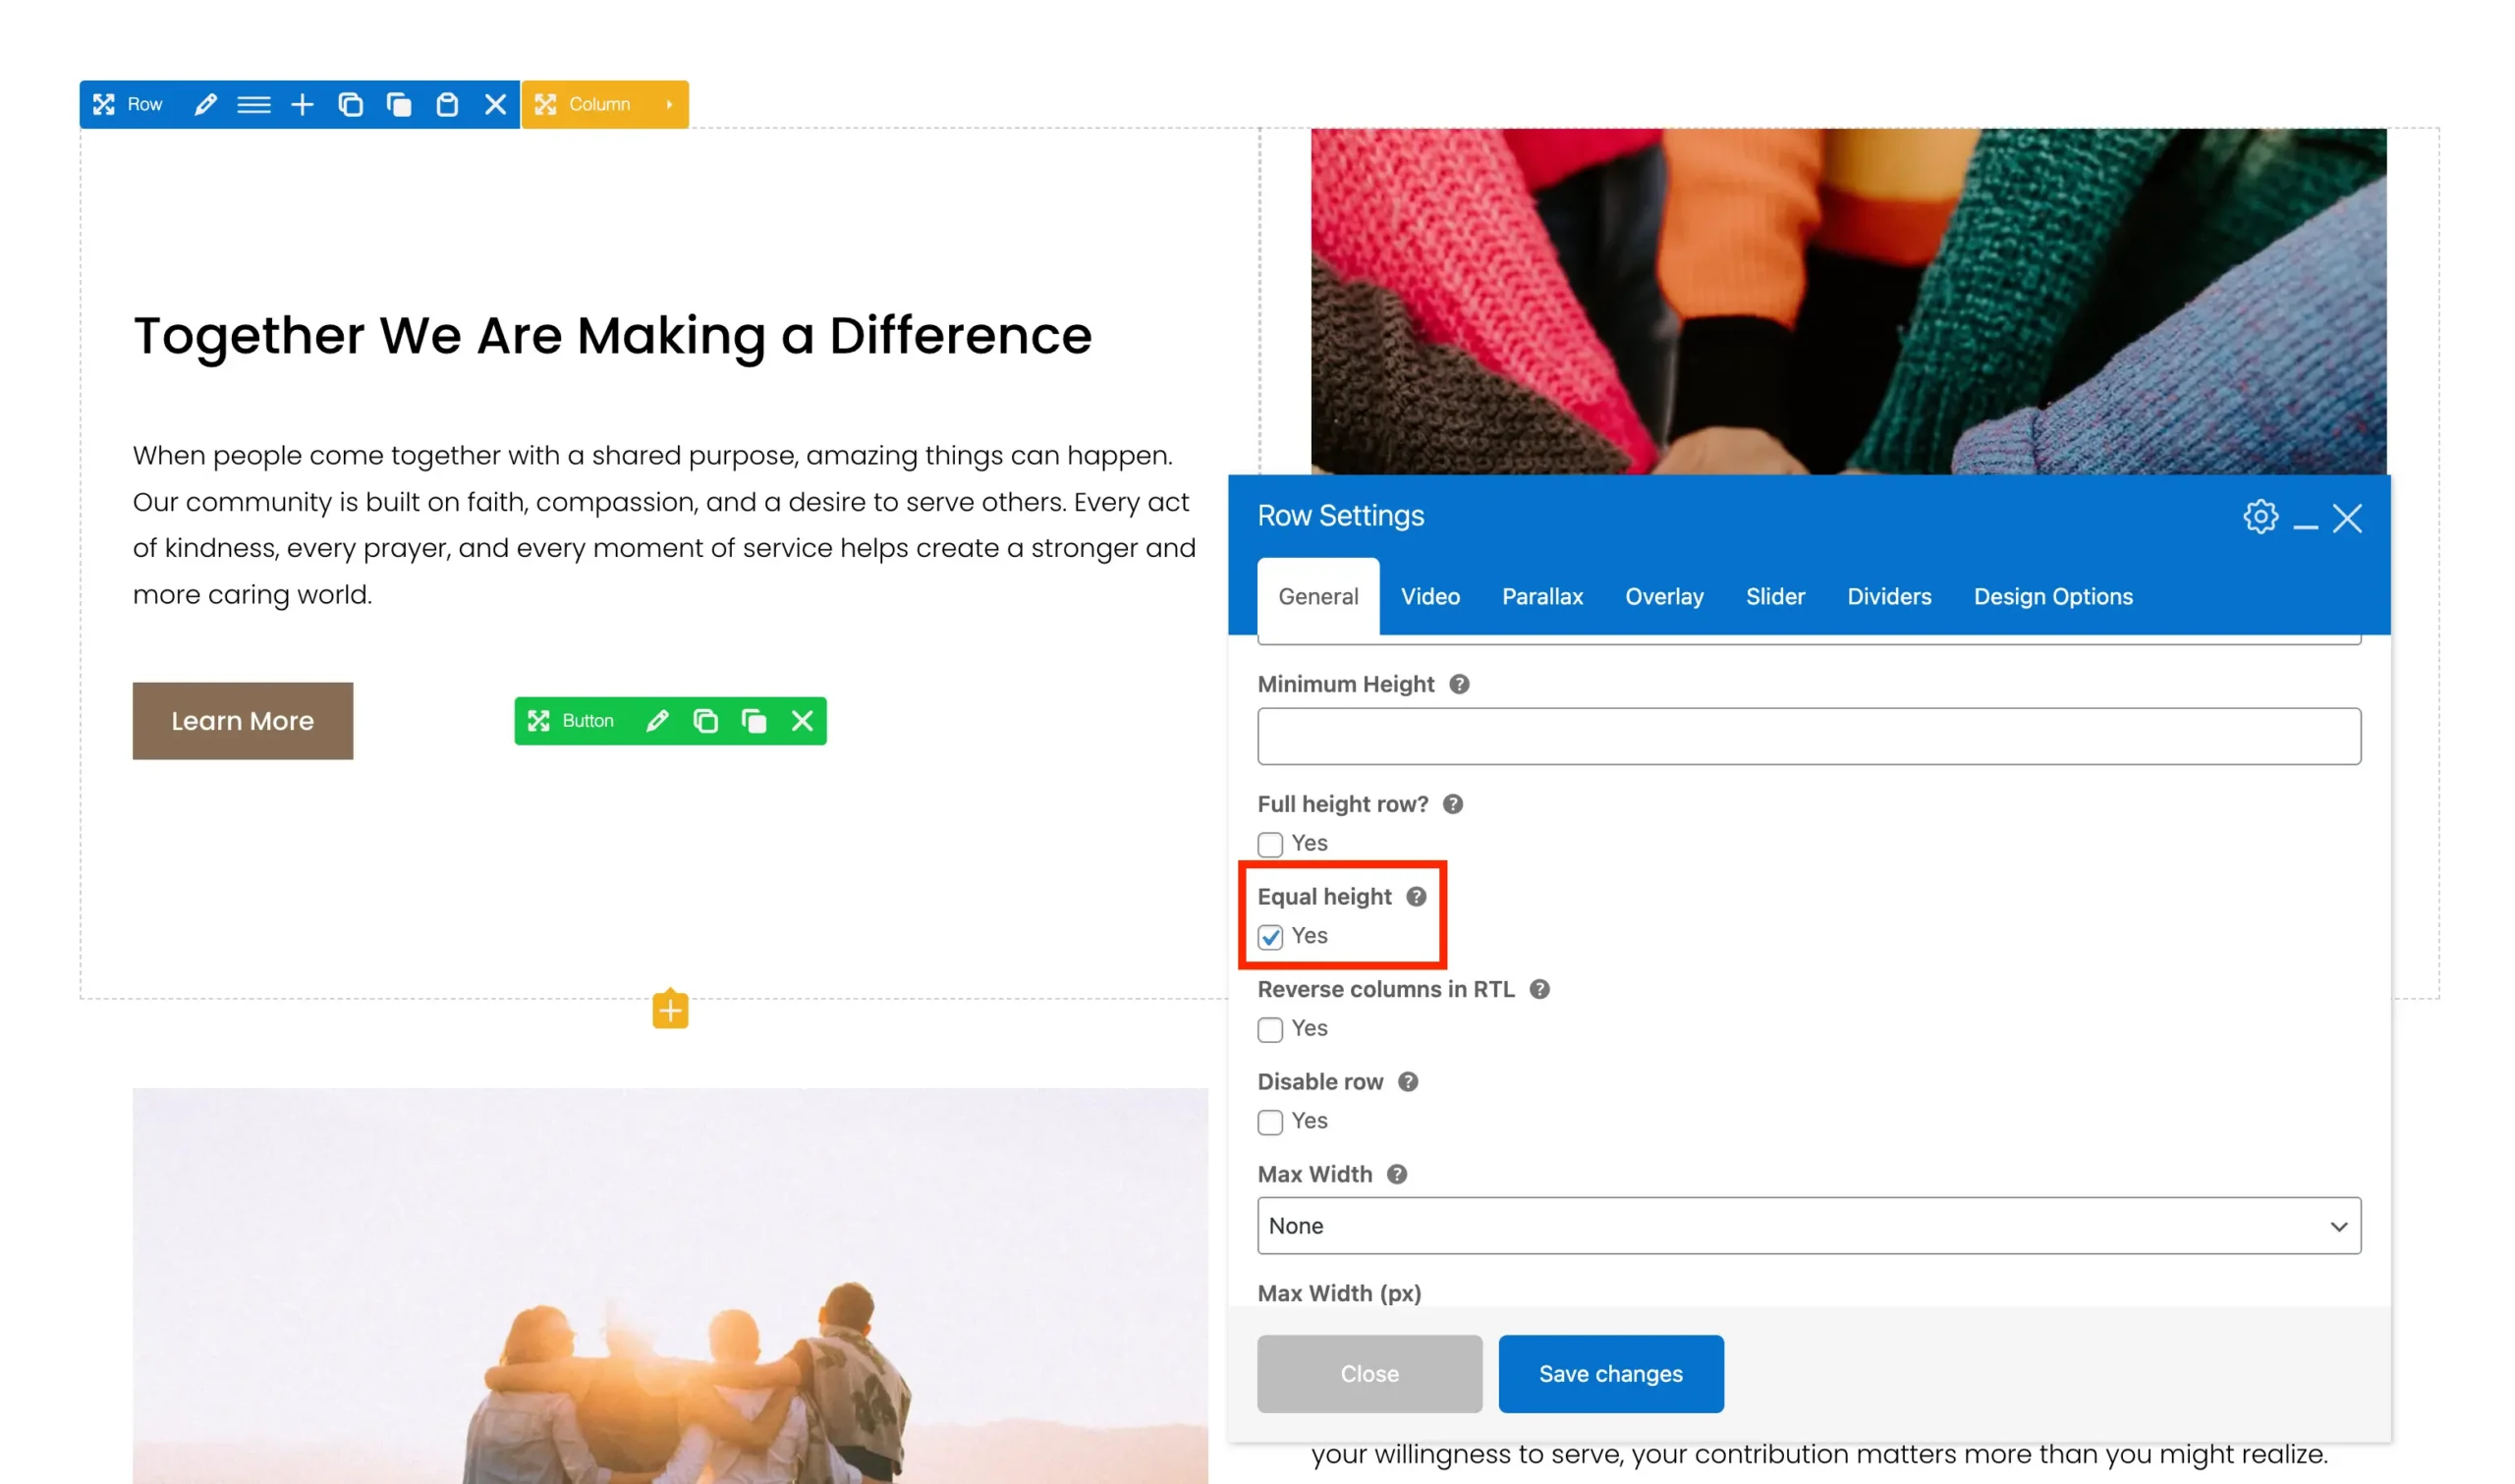The image size is (2515, 1484).
Task: Expand the Column control arrow
Action: click(x=669, y=104)
